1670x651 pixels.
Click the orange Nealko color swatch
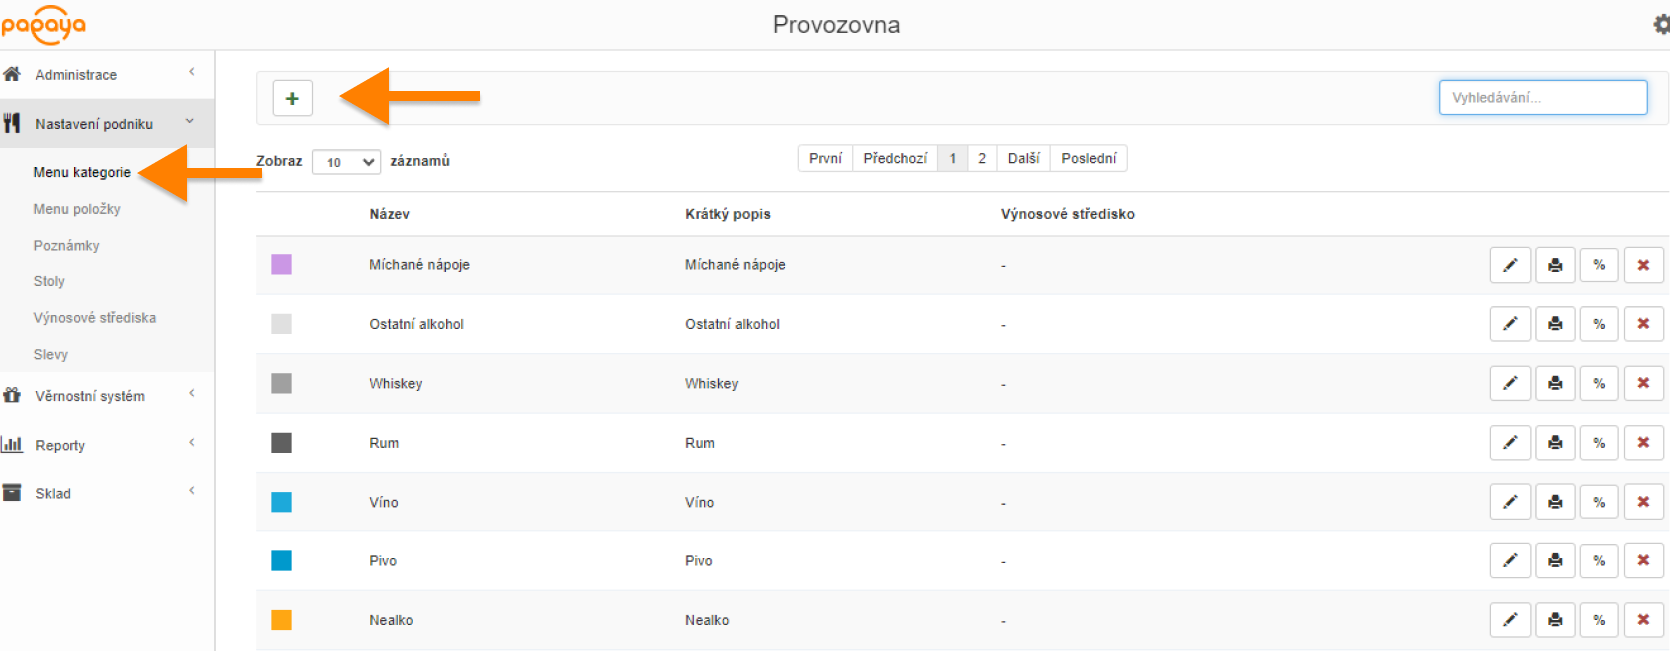click(x=282, y=620)
